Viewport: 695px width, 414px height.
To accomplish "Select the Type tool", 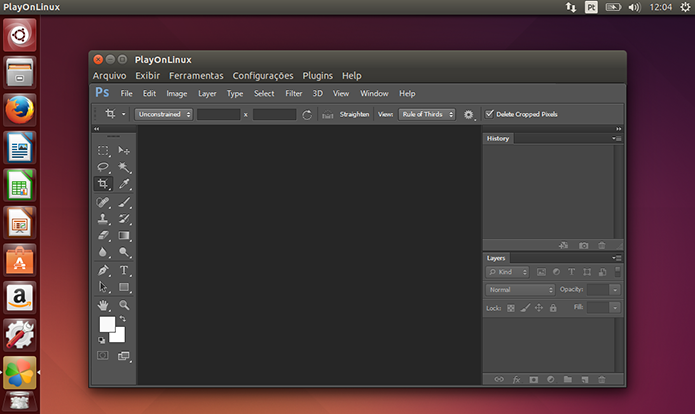I will tap(124, 270).
